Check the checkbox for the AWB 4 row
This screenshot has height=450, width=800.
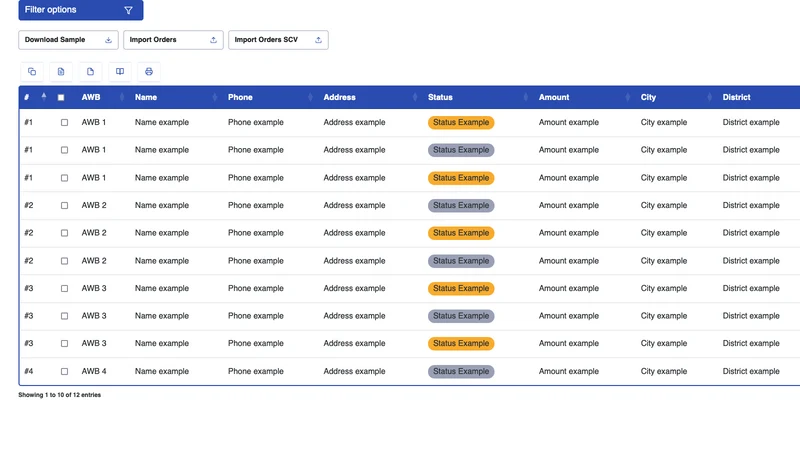coord(64,371)
